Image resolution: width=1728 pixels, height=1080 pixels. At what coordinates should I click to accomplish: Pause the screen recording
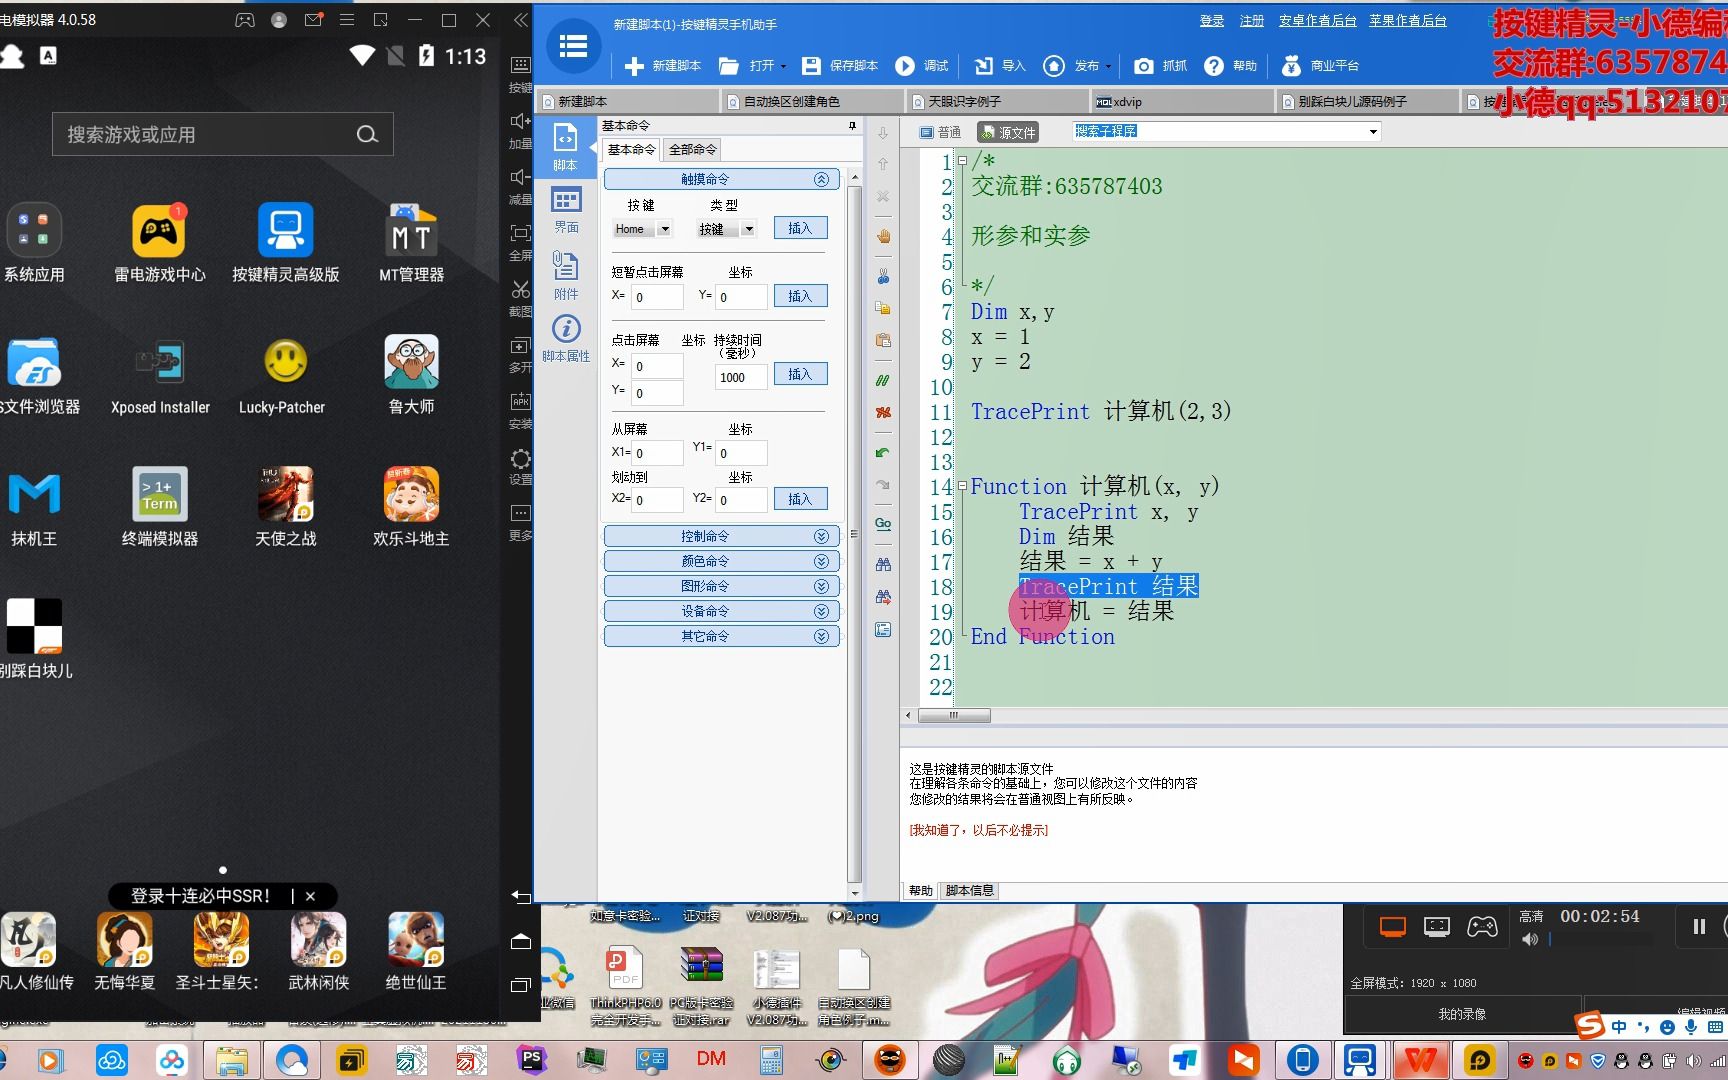click(x=1698, y=926)
